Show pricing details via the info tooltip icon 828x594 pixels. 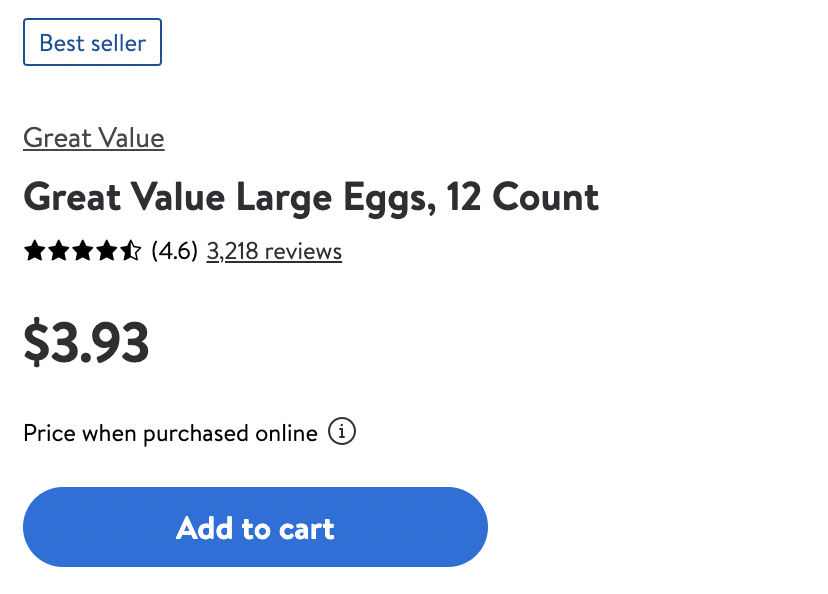(343, 431)
